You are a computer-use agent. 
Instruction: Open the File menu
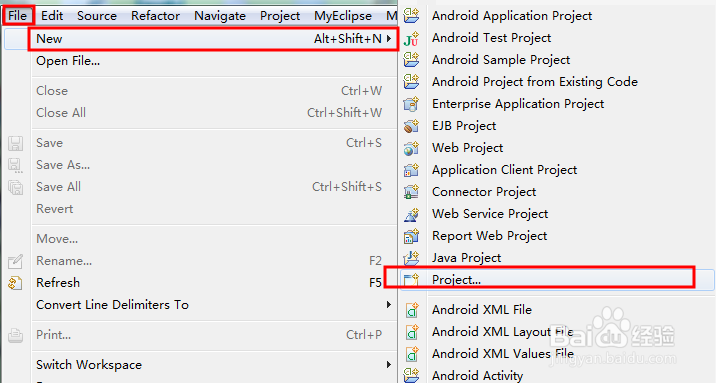click(18, 16)
